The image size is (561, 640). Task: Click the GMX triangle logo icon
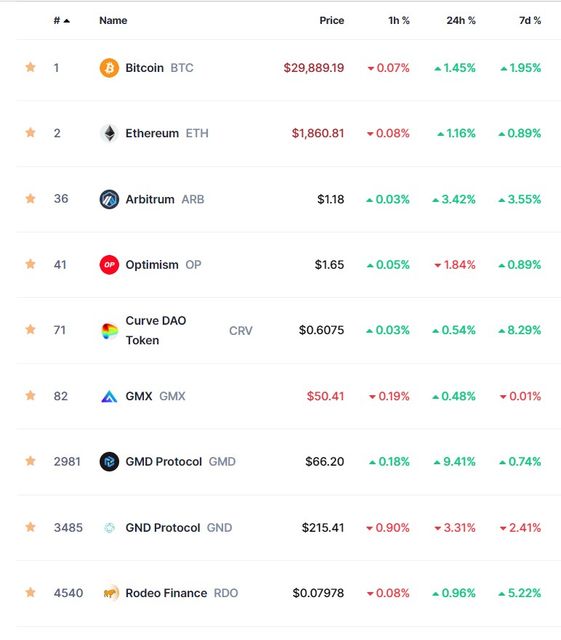tap(109, 396)
